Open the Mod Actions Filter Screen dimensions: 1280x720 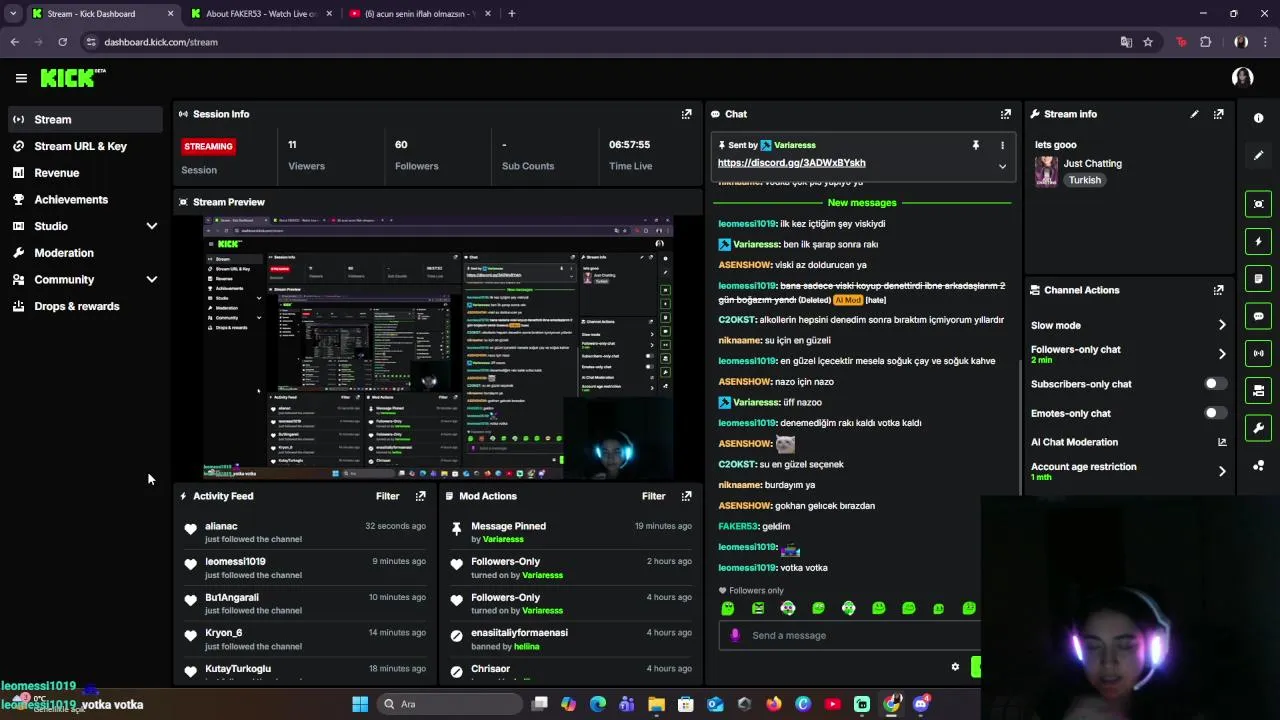[653, 496]
